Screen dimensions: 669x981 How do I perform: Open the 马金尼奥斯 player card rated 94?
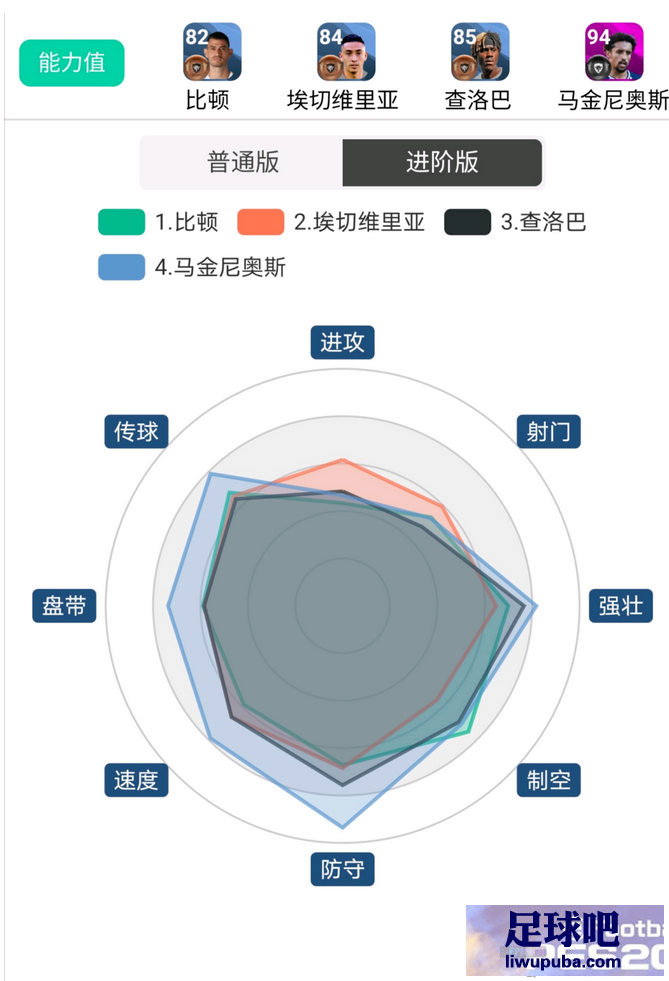[x=614, y=52]
